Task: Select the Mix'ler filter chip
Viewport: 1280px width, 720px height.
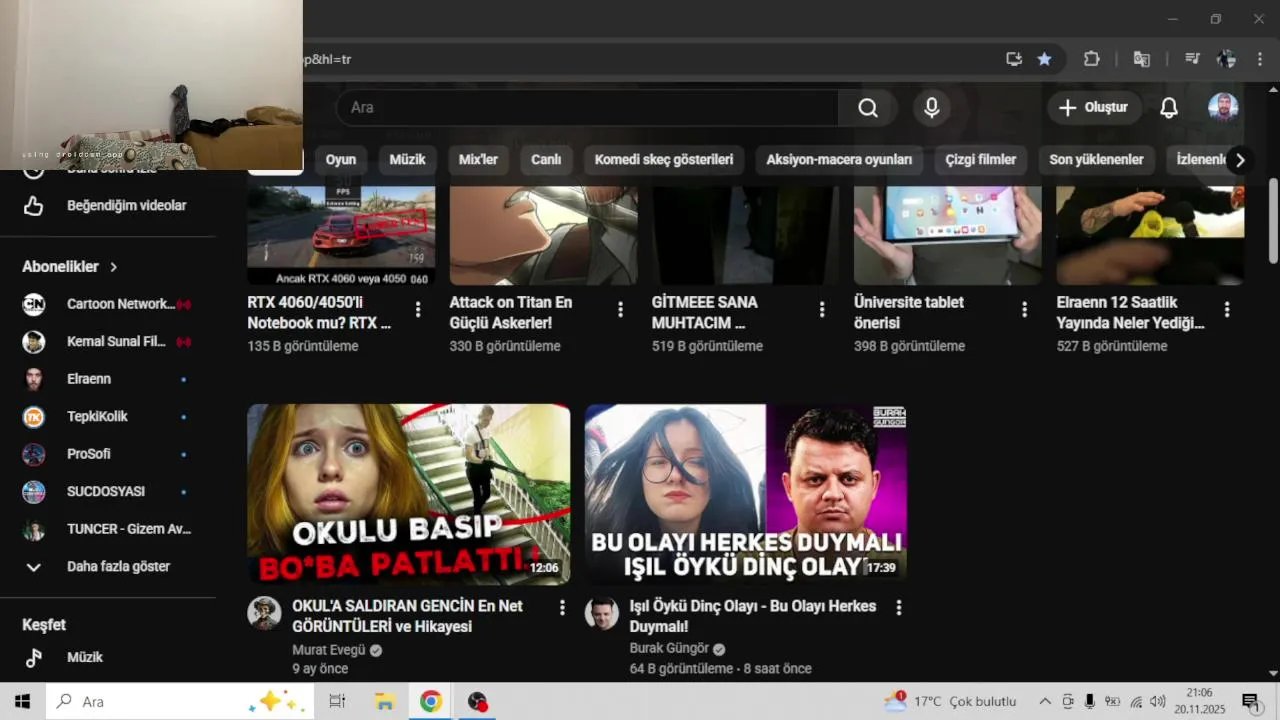Action: (479, 160)
